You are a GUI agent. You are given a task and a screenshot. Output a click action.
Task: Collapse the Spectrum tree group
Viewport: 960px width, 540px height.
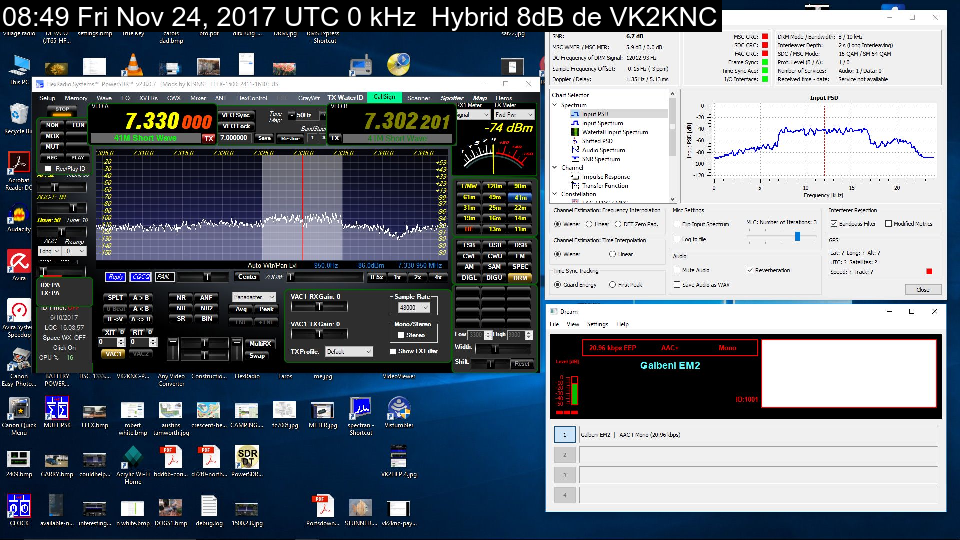pyautogui.click(x=555, y=105)
